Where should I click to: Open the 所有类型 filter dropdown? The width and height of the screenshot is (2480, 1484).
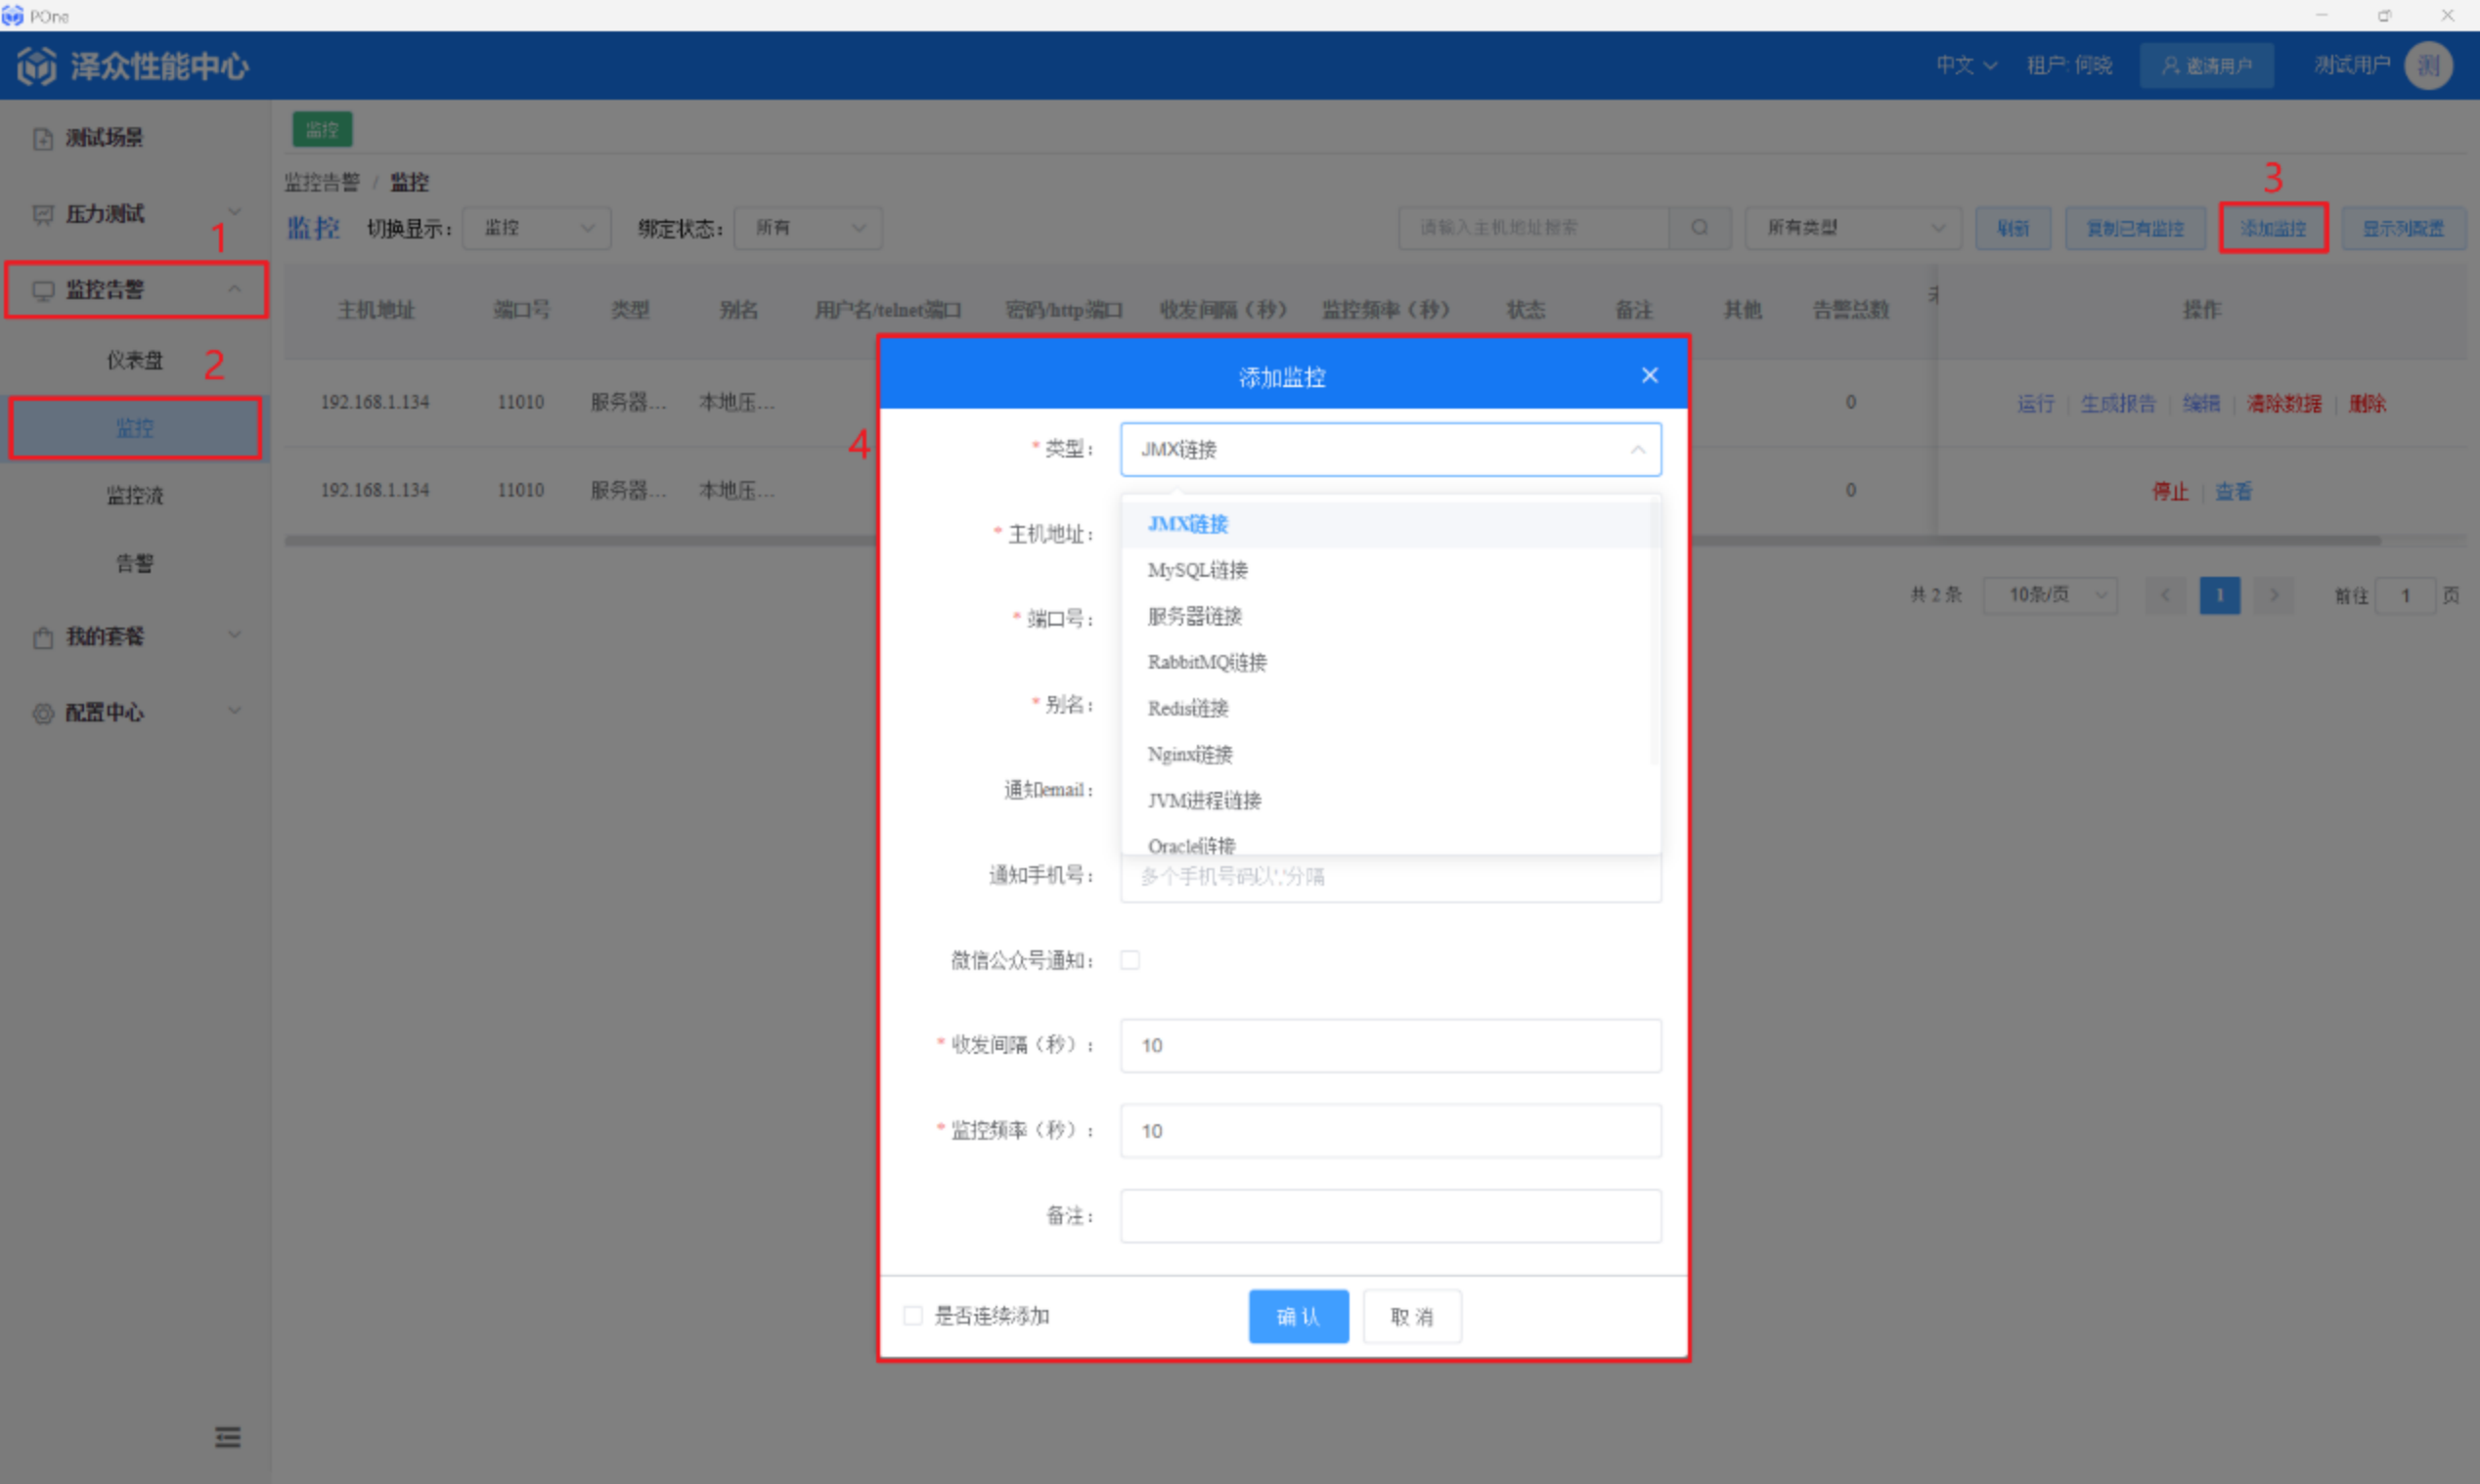[x=1853, y=228]
